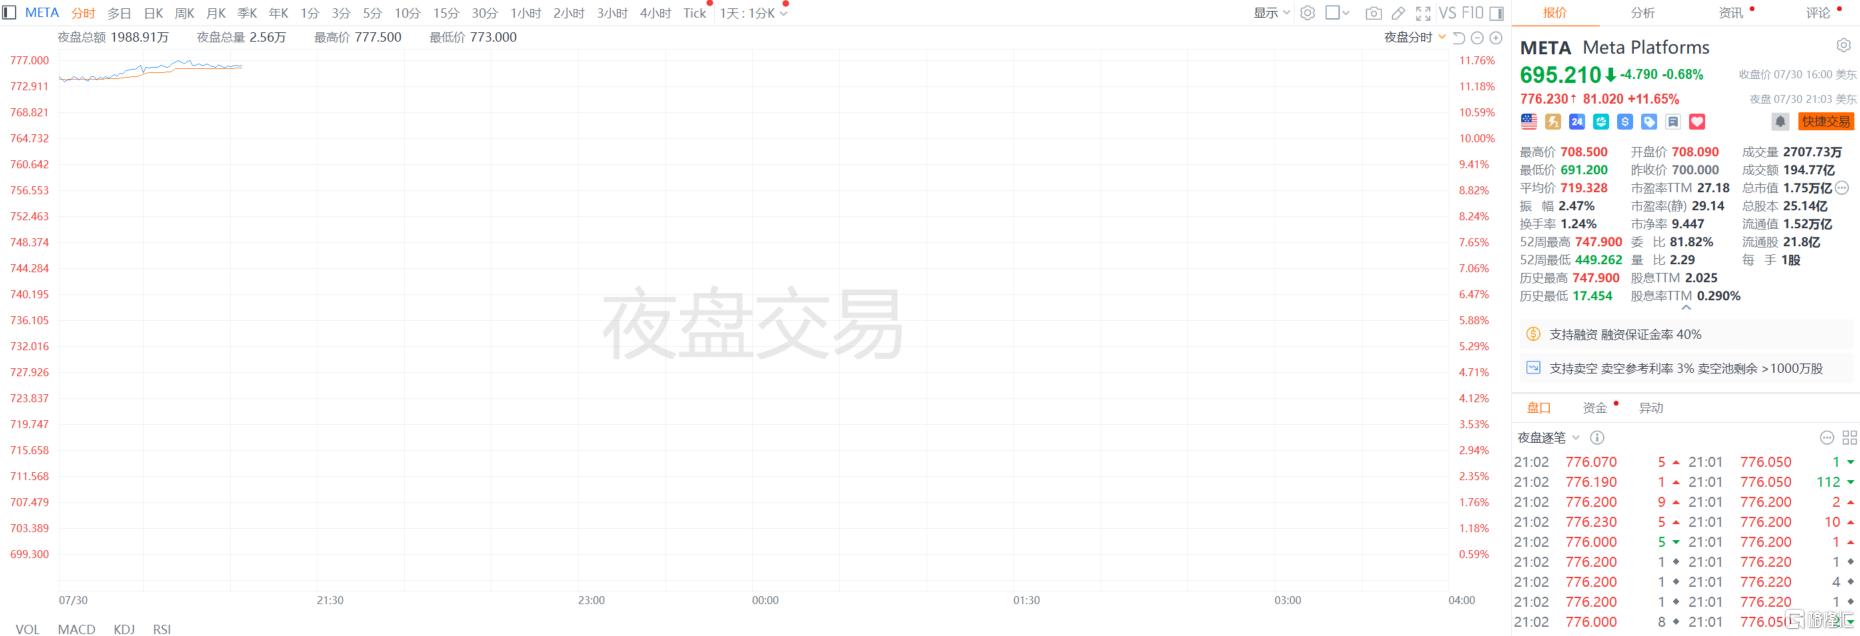Open the 显示 display dropdown

tap(1272, 13)
